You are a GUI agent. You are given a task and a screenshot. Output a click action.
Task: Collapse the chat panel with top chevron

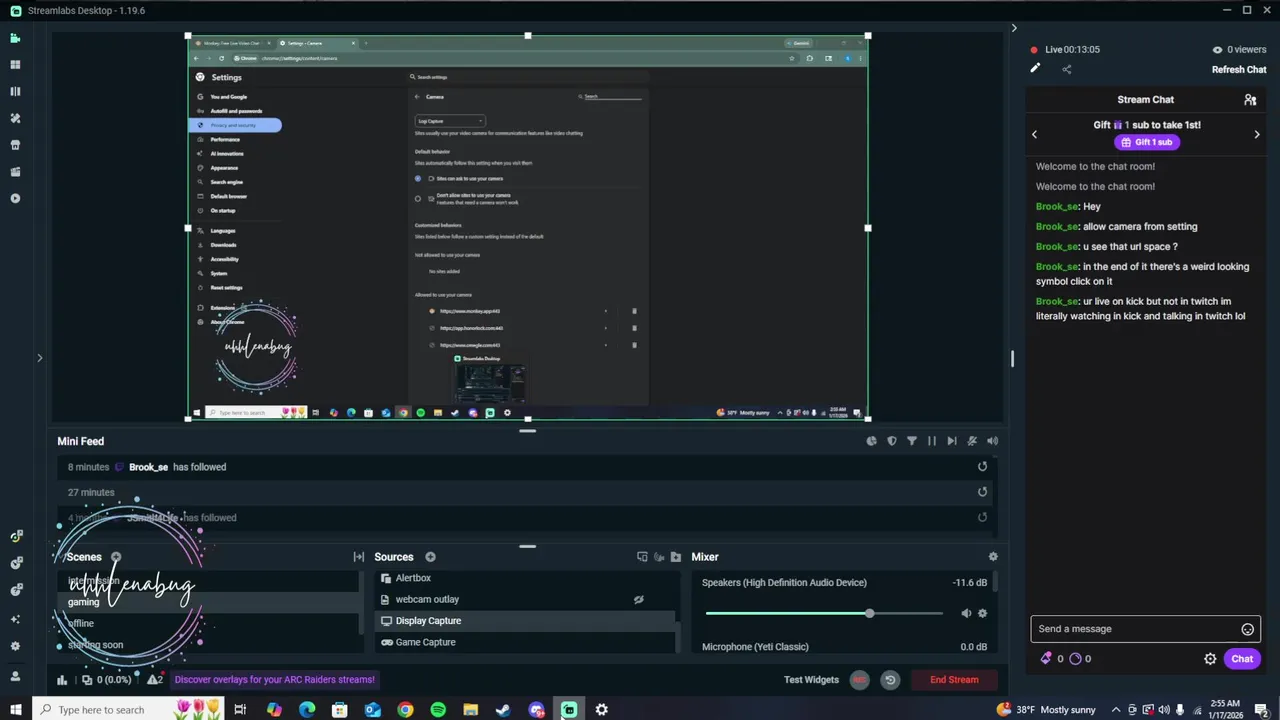pyautogui.click(x=1014, y=28)
